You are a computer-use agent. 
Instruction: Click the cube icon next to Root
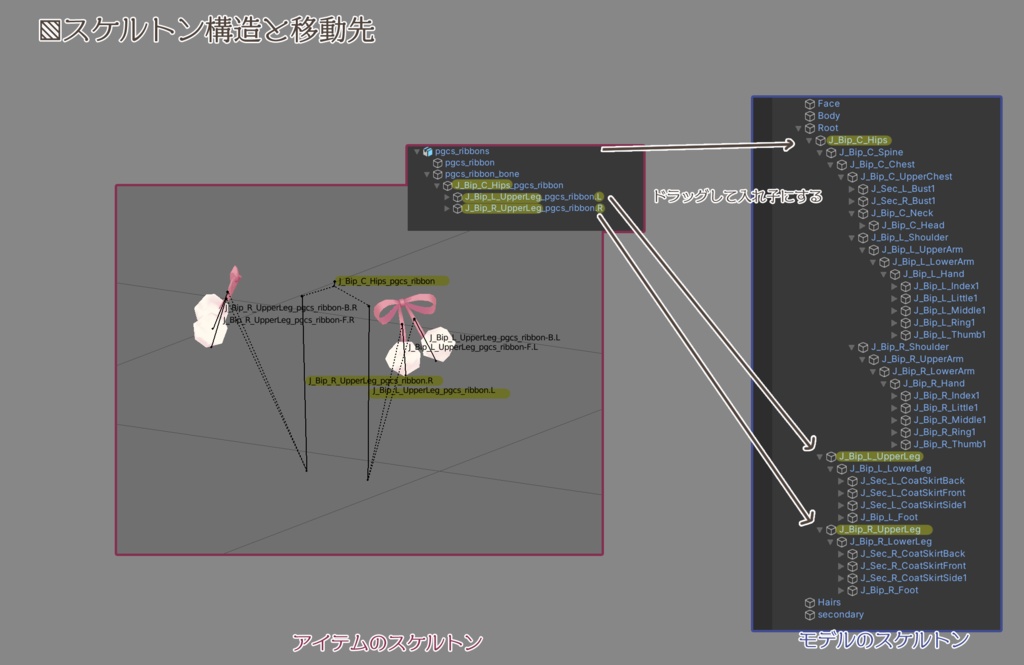[x=810, y=128]
